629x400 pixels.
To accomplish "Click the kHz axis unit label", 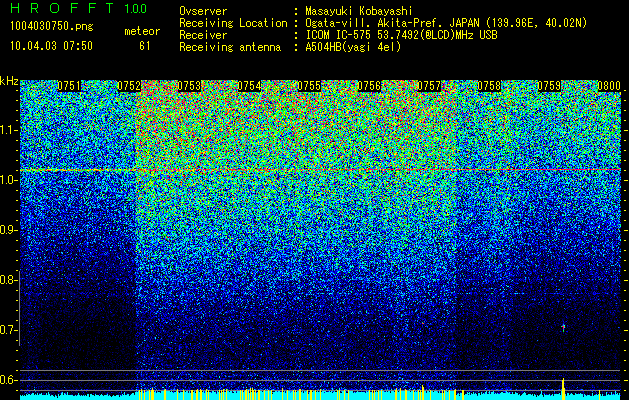I will tap(9, 81).
